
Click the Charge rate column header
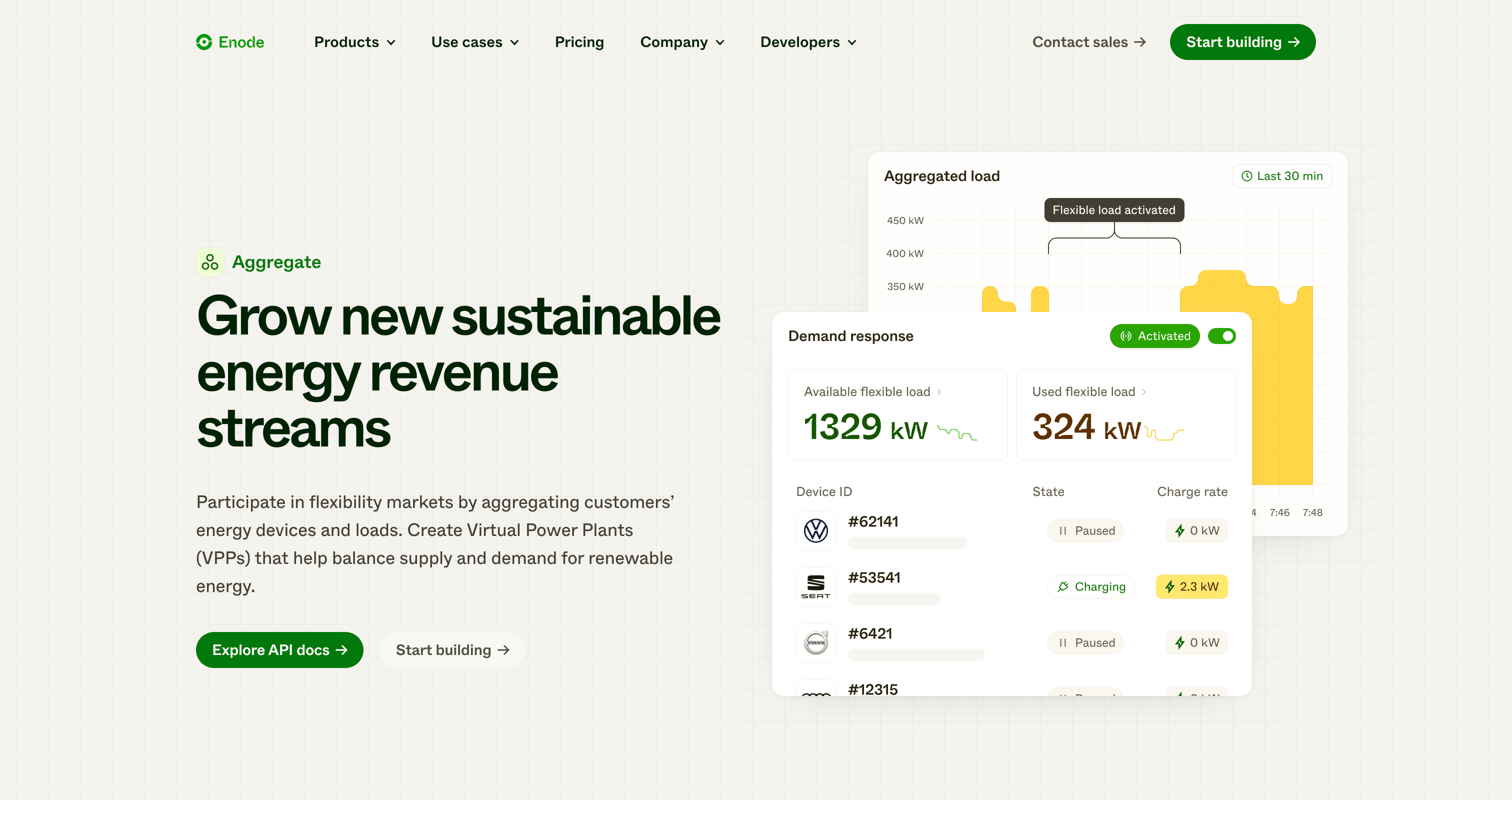pyautogui.click(x=1192, y=492)
